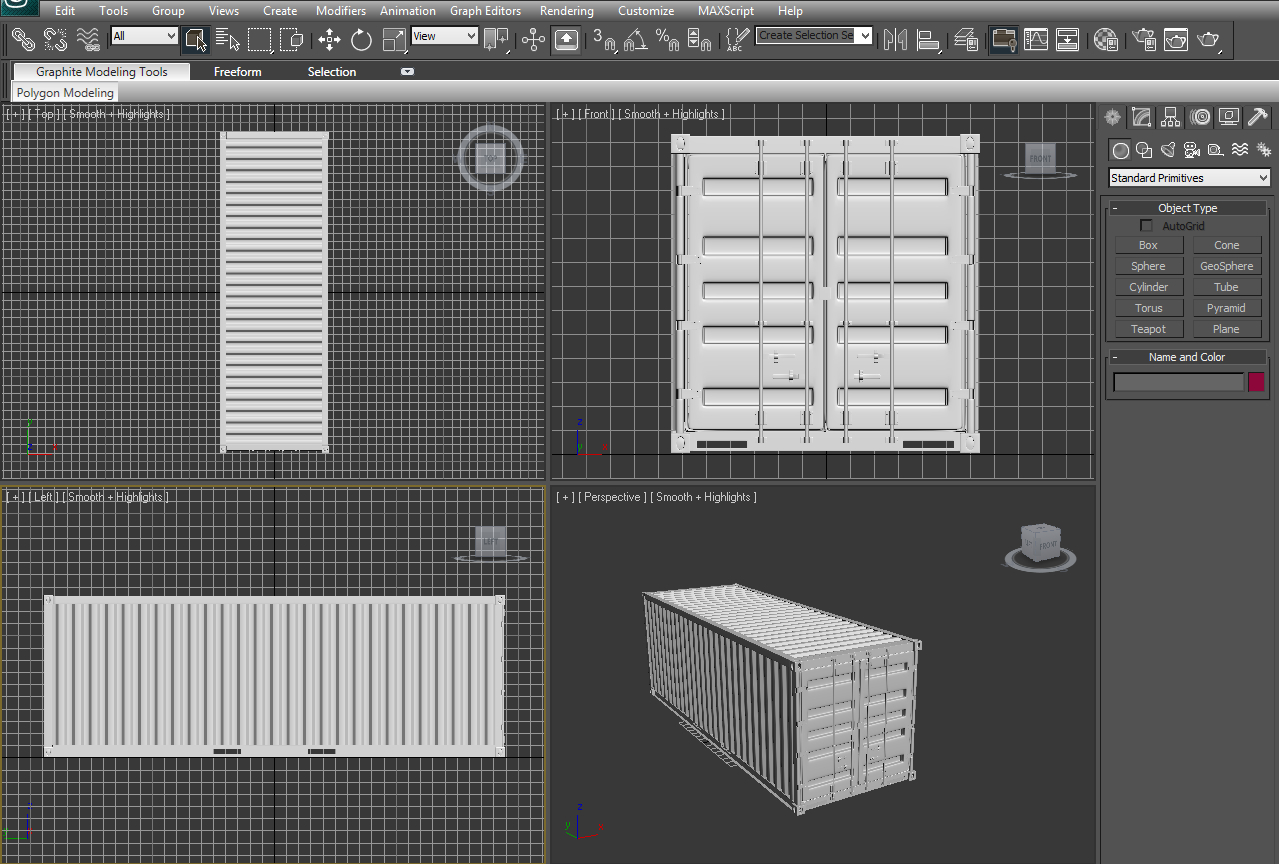
Task: Toggle the Select Object mode button
Action: point(196,39)
